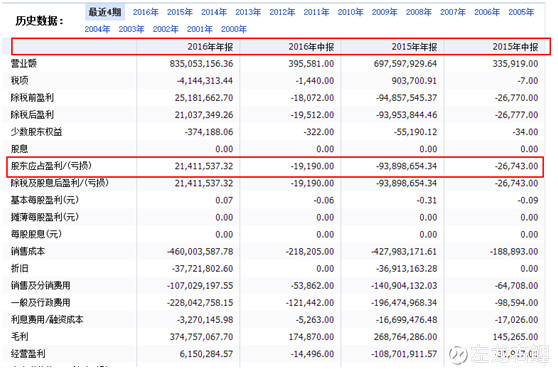Select the 摊薄每股盈利(元) row label

coord(45,217)
